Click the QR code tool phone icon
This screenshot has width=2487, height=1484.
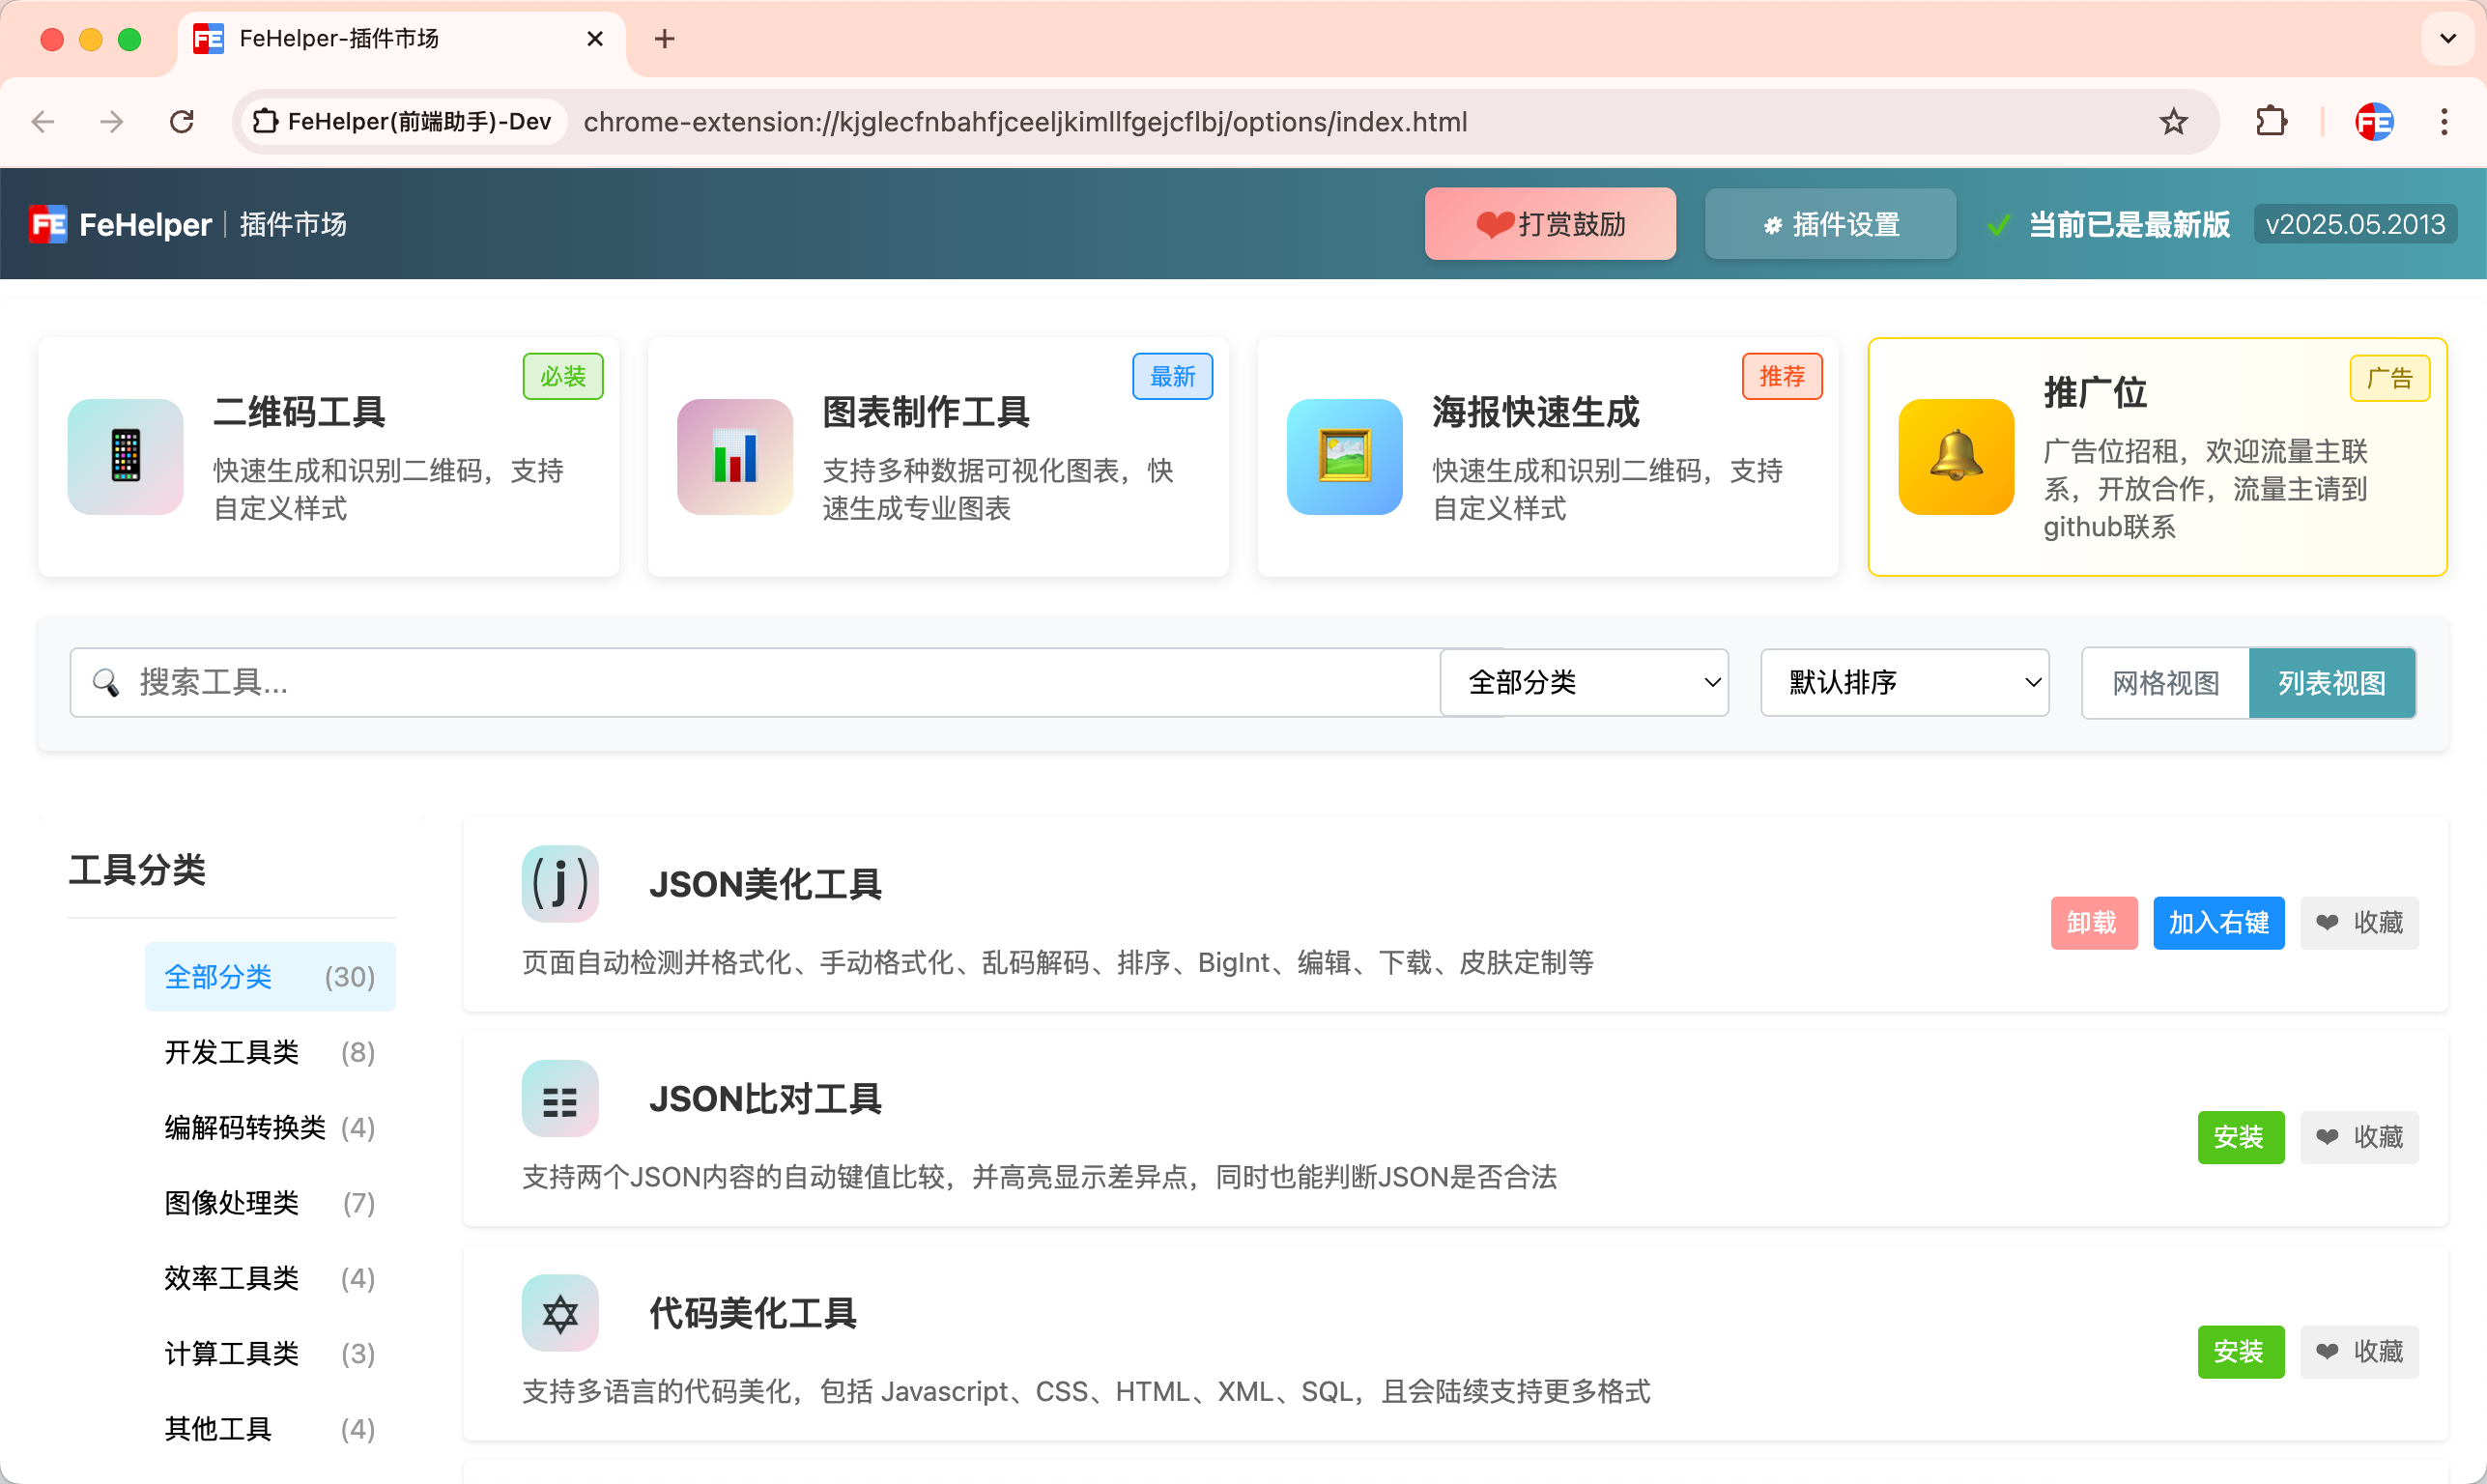125,456
